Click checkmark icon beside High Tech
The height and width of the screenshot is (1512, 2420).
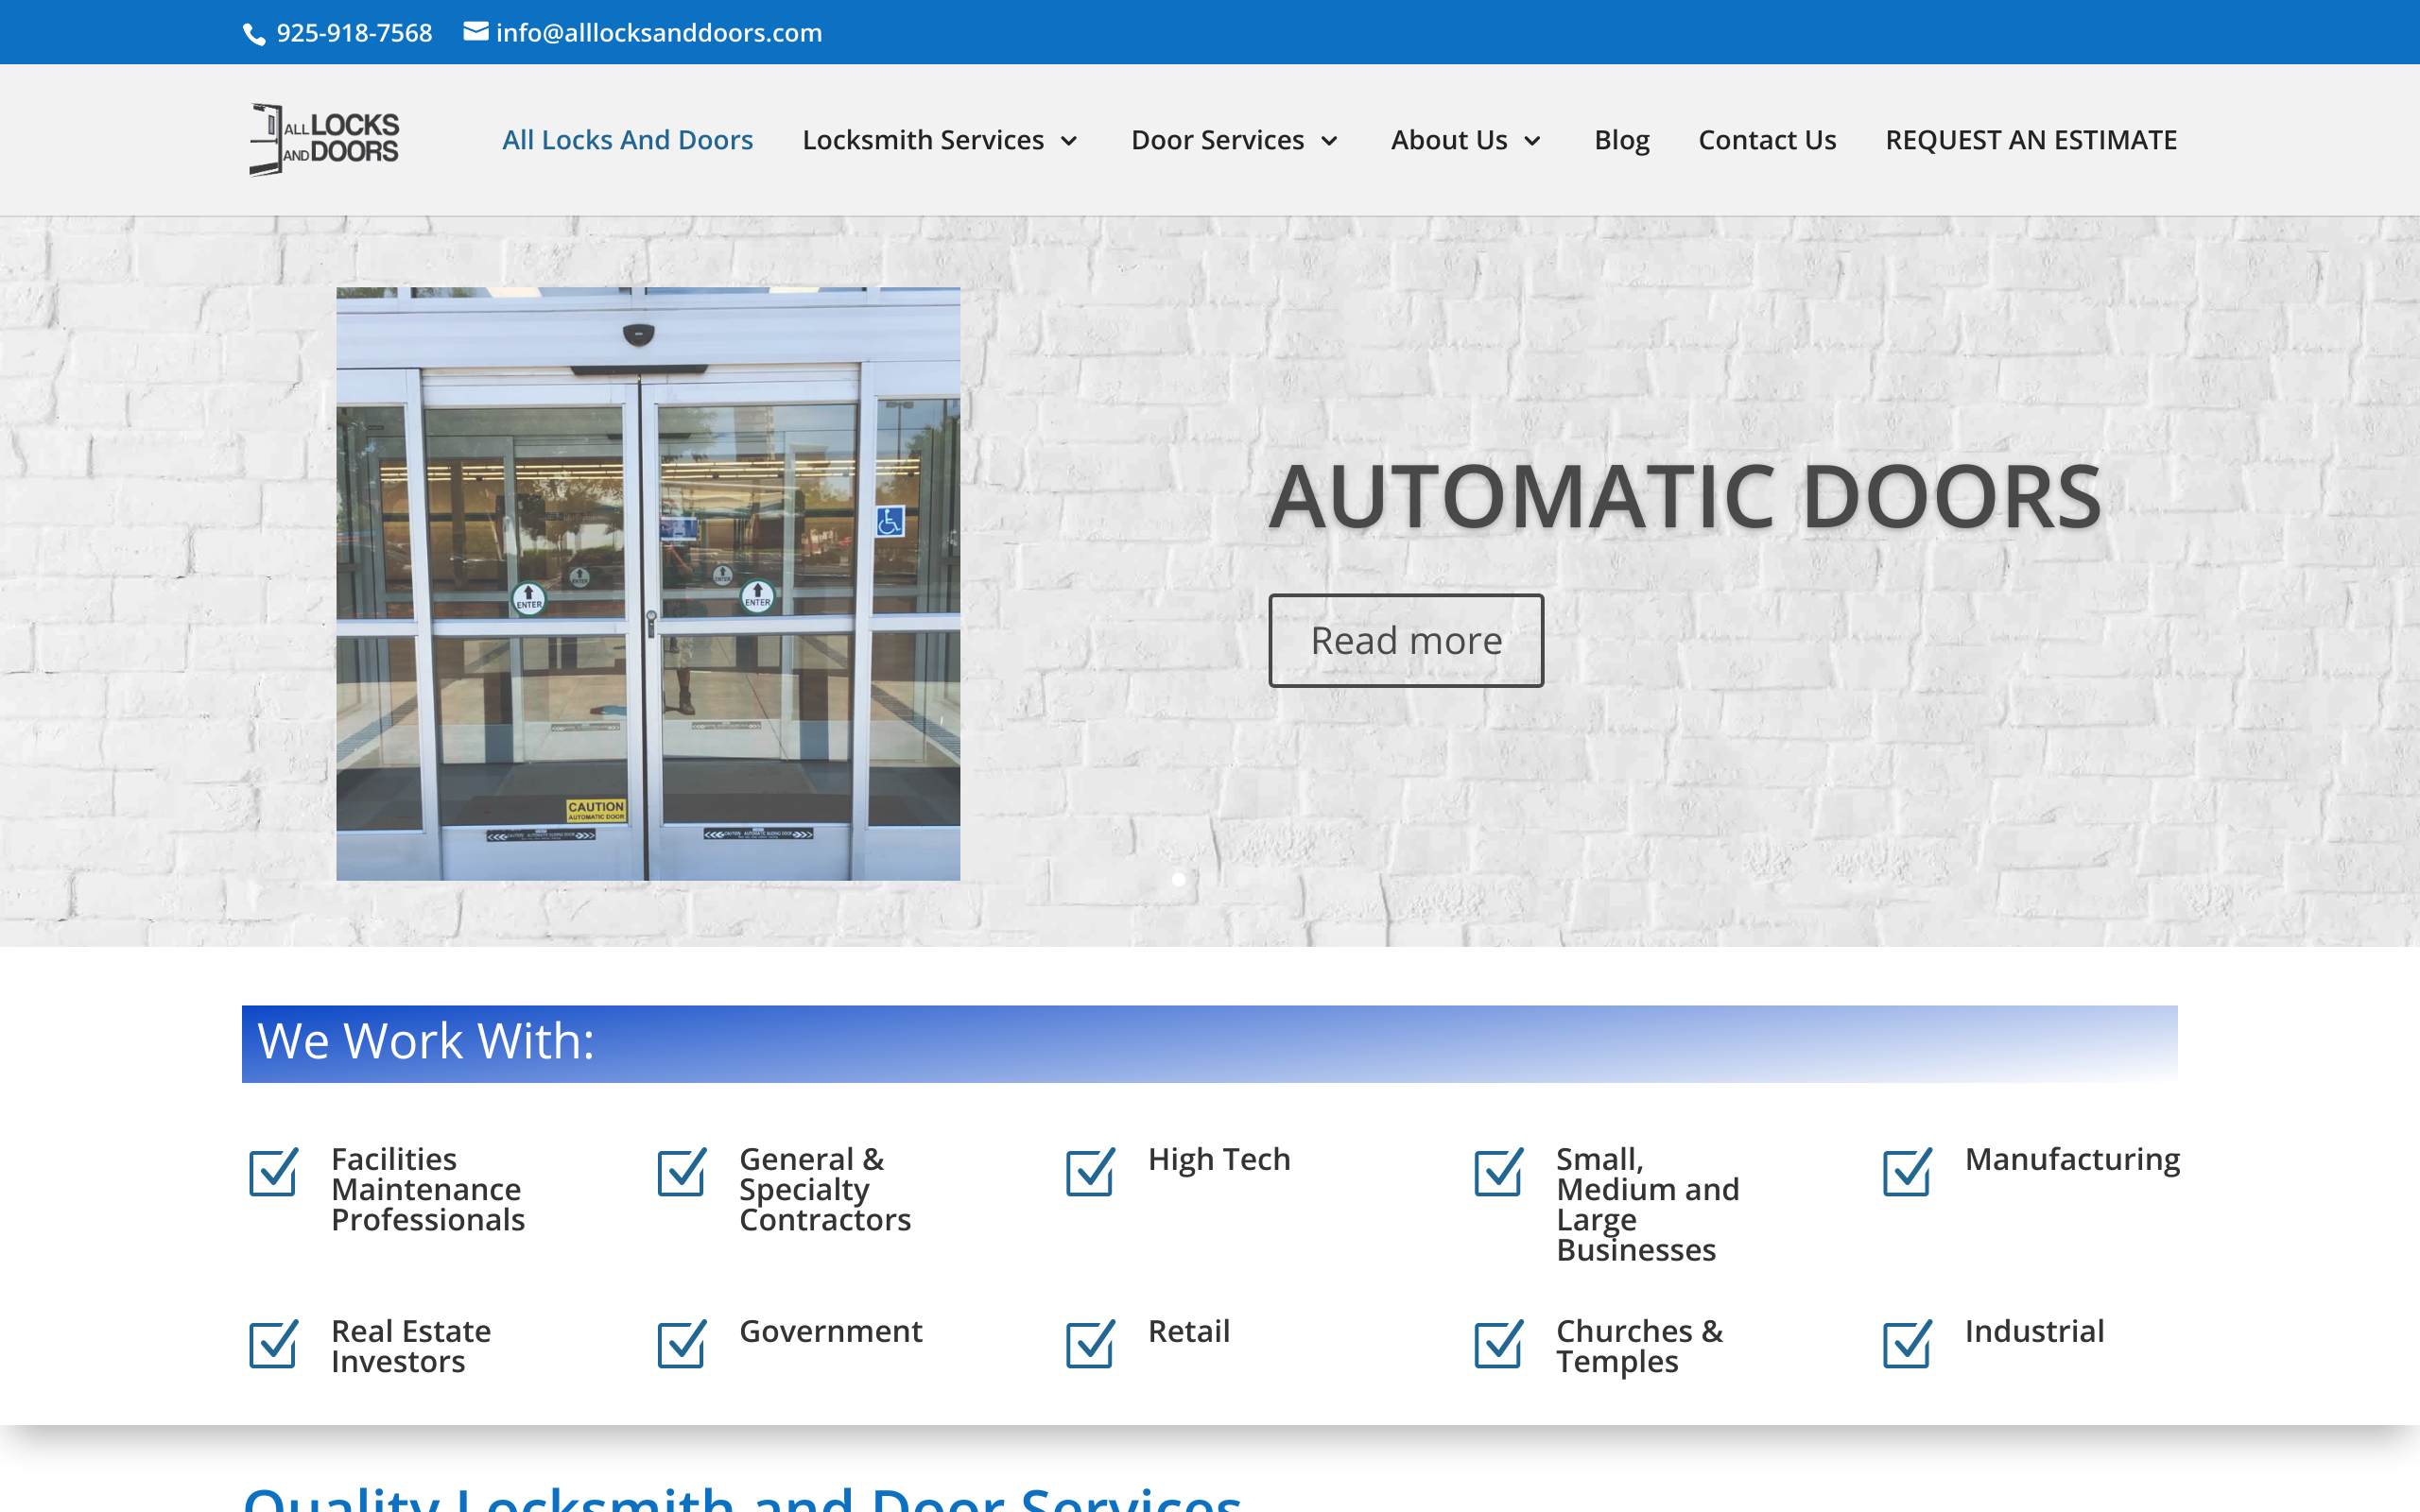pos(1090,1172)
